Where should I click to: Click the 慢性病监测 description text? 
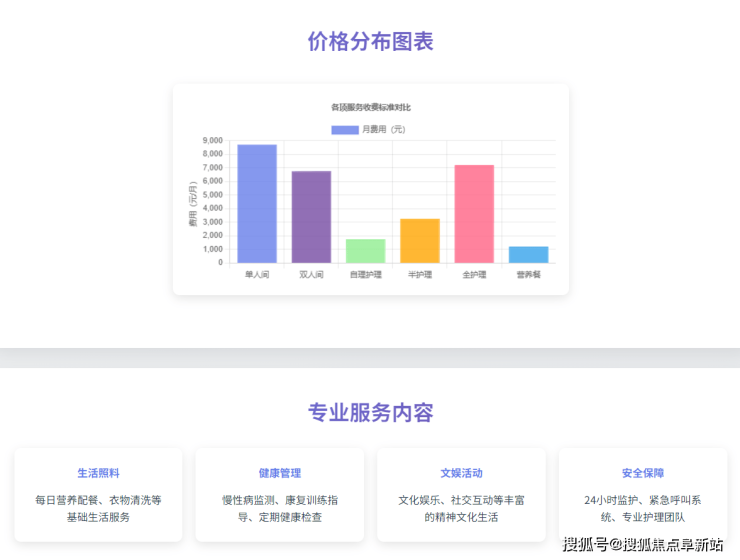click(280, 499)
